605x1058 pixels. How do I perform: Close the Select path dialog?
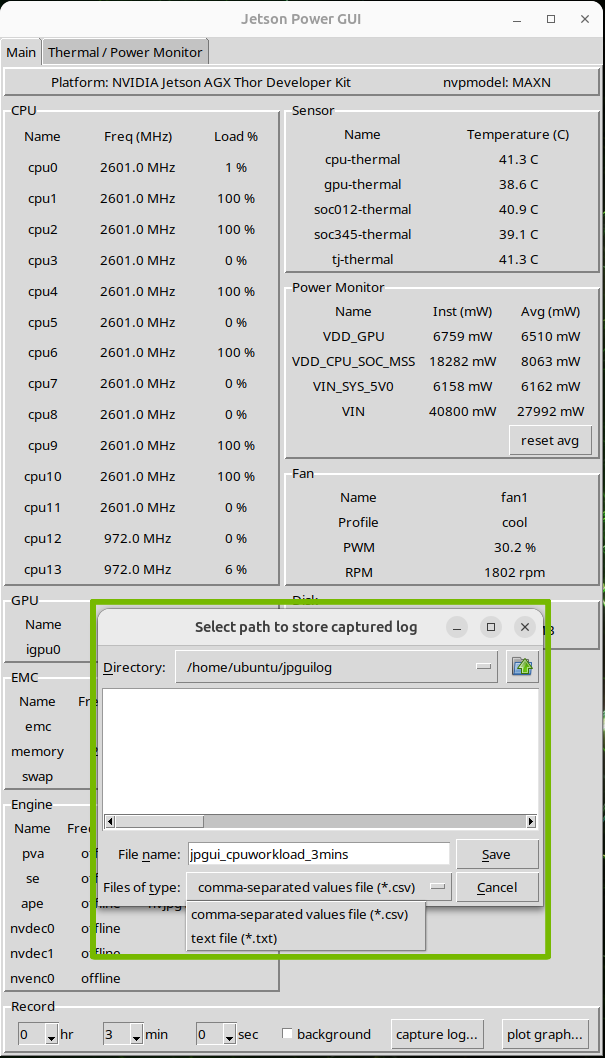coord(524,627)
